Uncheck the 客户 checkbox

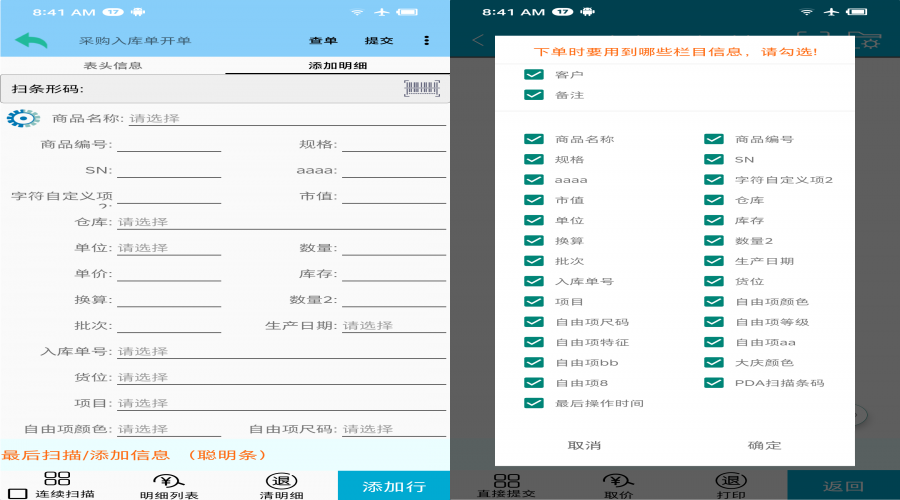coord(534,75)
